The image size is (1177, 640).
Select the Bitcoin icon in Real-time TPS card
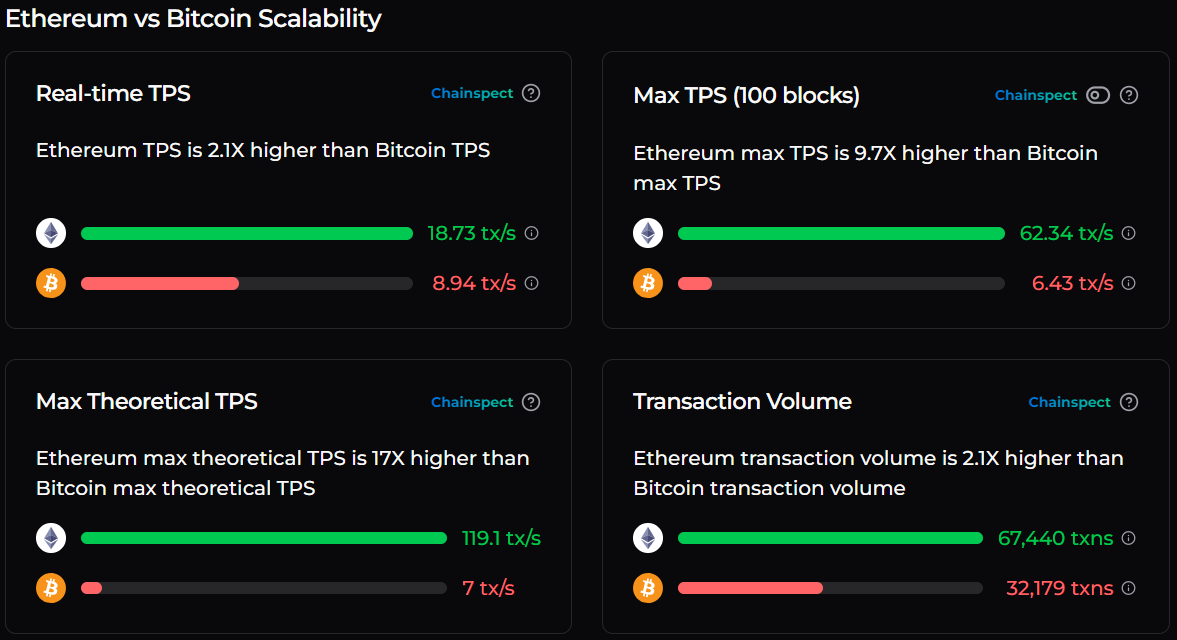[50, 282]
